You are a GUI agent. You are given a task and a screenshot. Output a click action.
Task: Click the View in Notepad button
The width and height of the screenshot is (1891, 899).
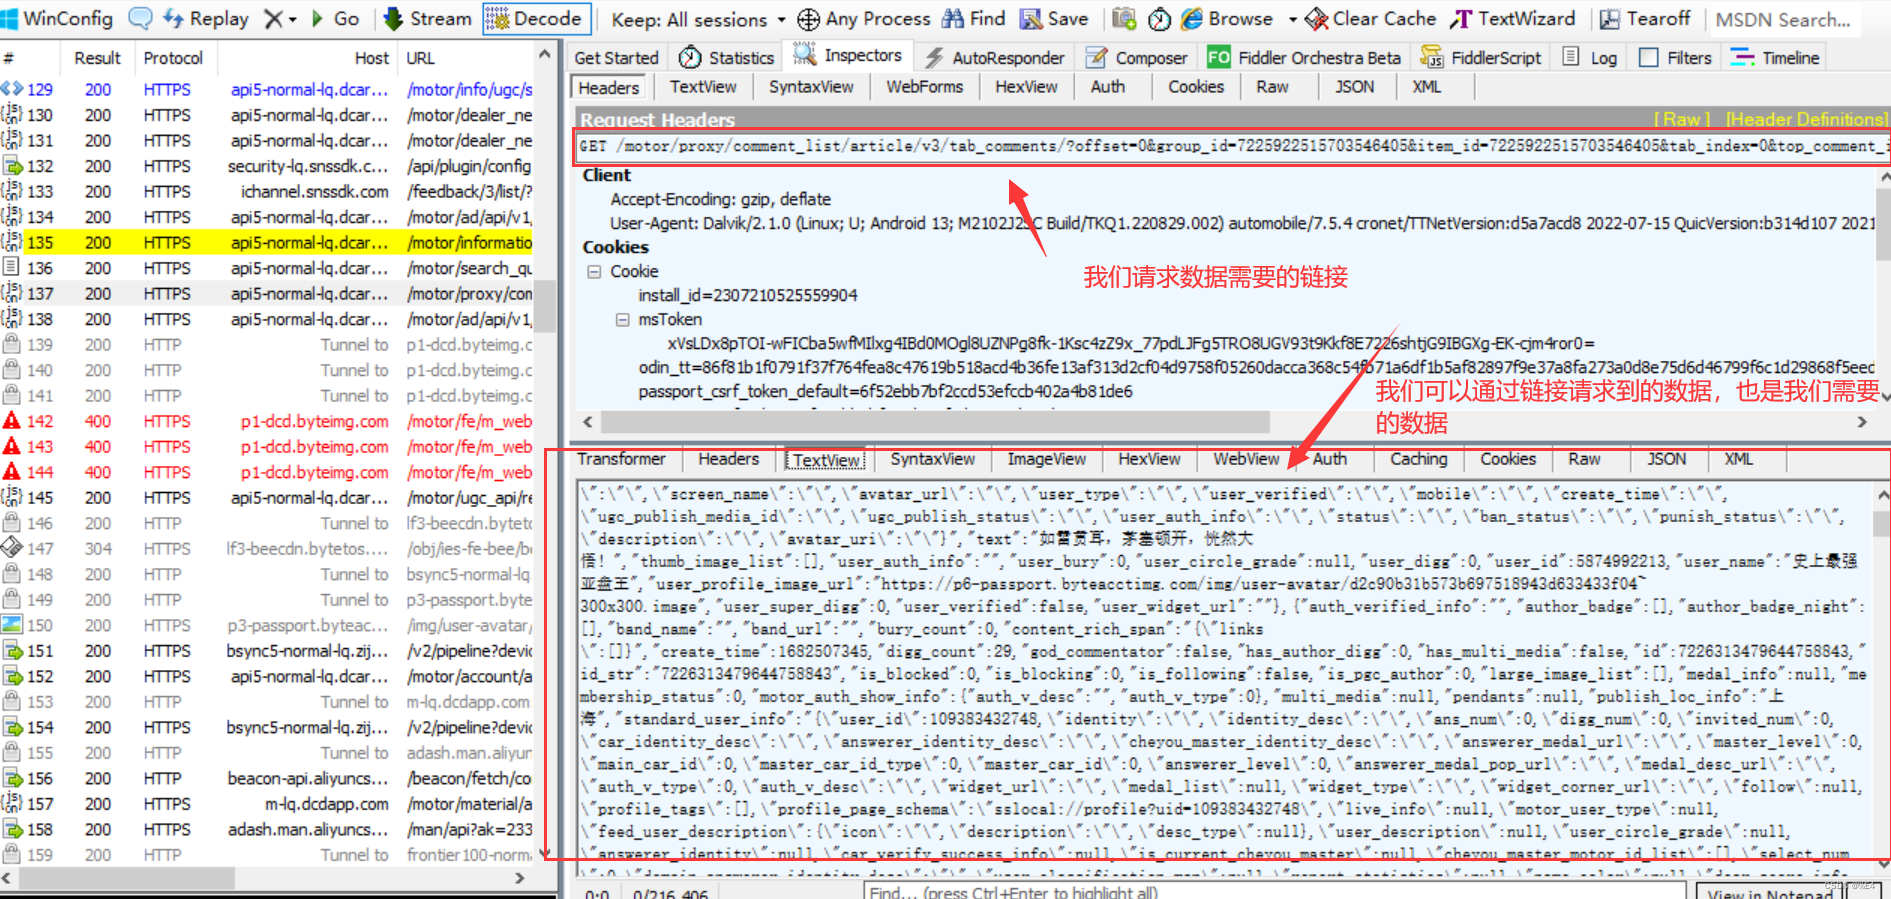1770,892
